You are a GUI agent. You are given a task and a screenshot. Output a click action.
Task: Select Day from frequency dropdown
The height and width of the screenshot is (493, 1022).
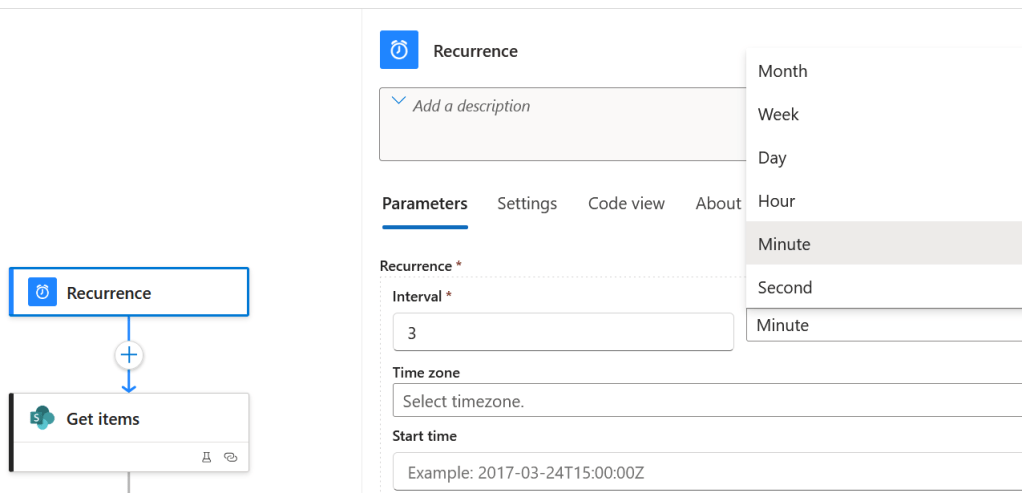(884, 157)
